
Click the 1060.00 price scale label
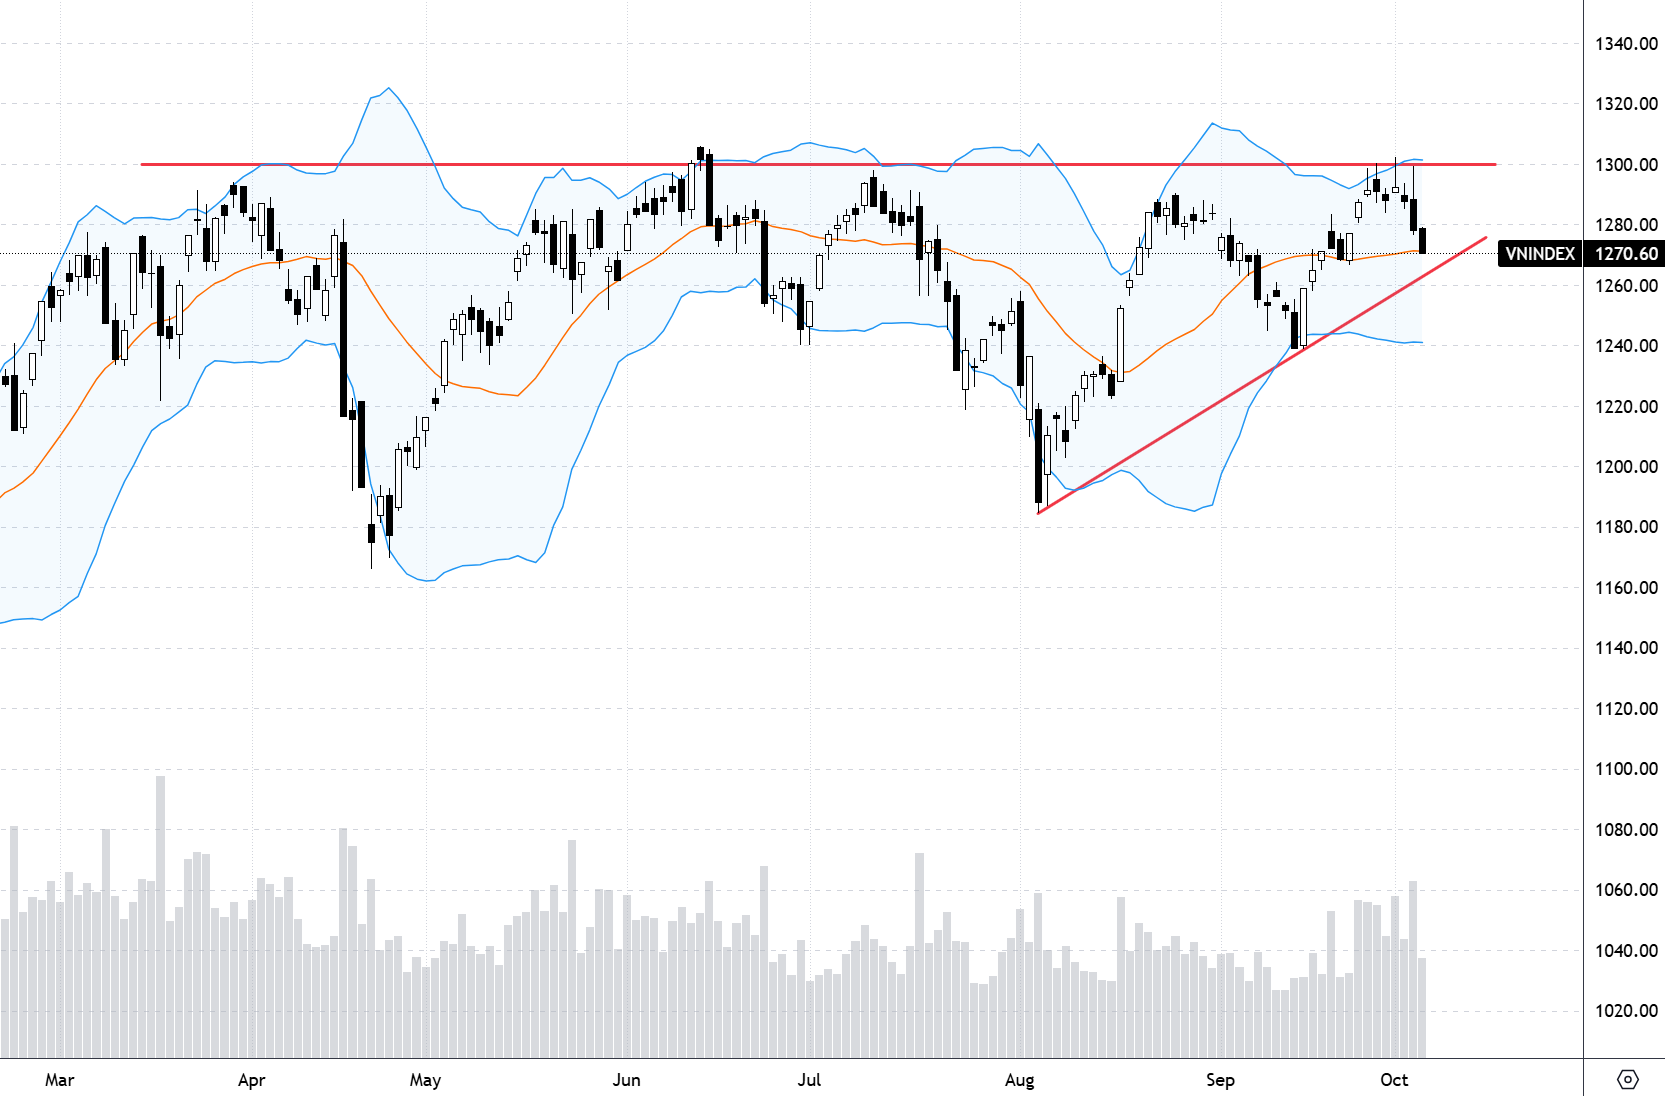[x=1626, y=890]
